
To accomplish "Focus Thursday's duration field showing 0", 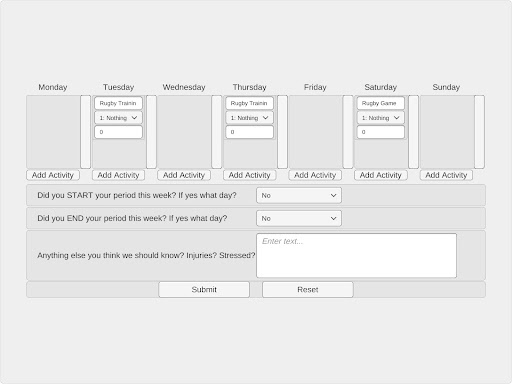I will [249, 132].
